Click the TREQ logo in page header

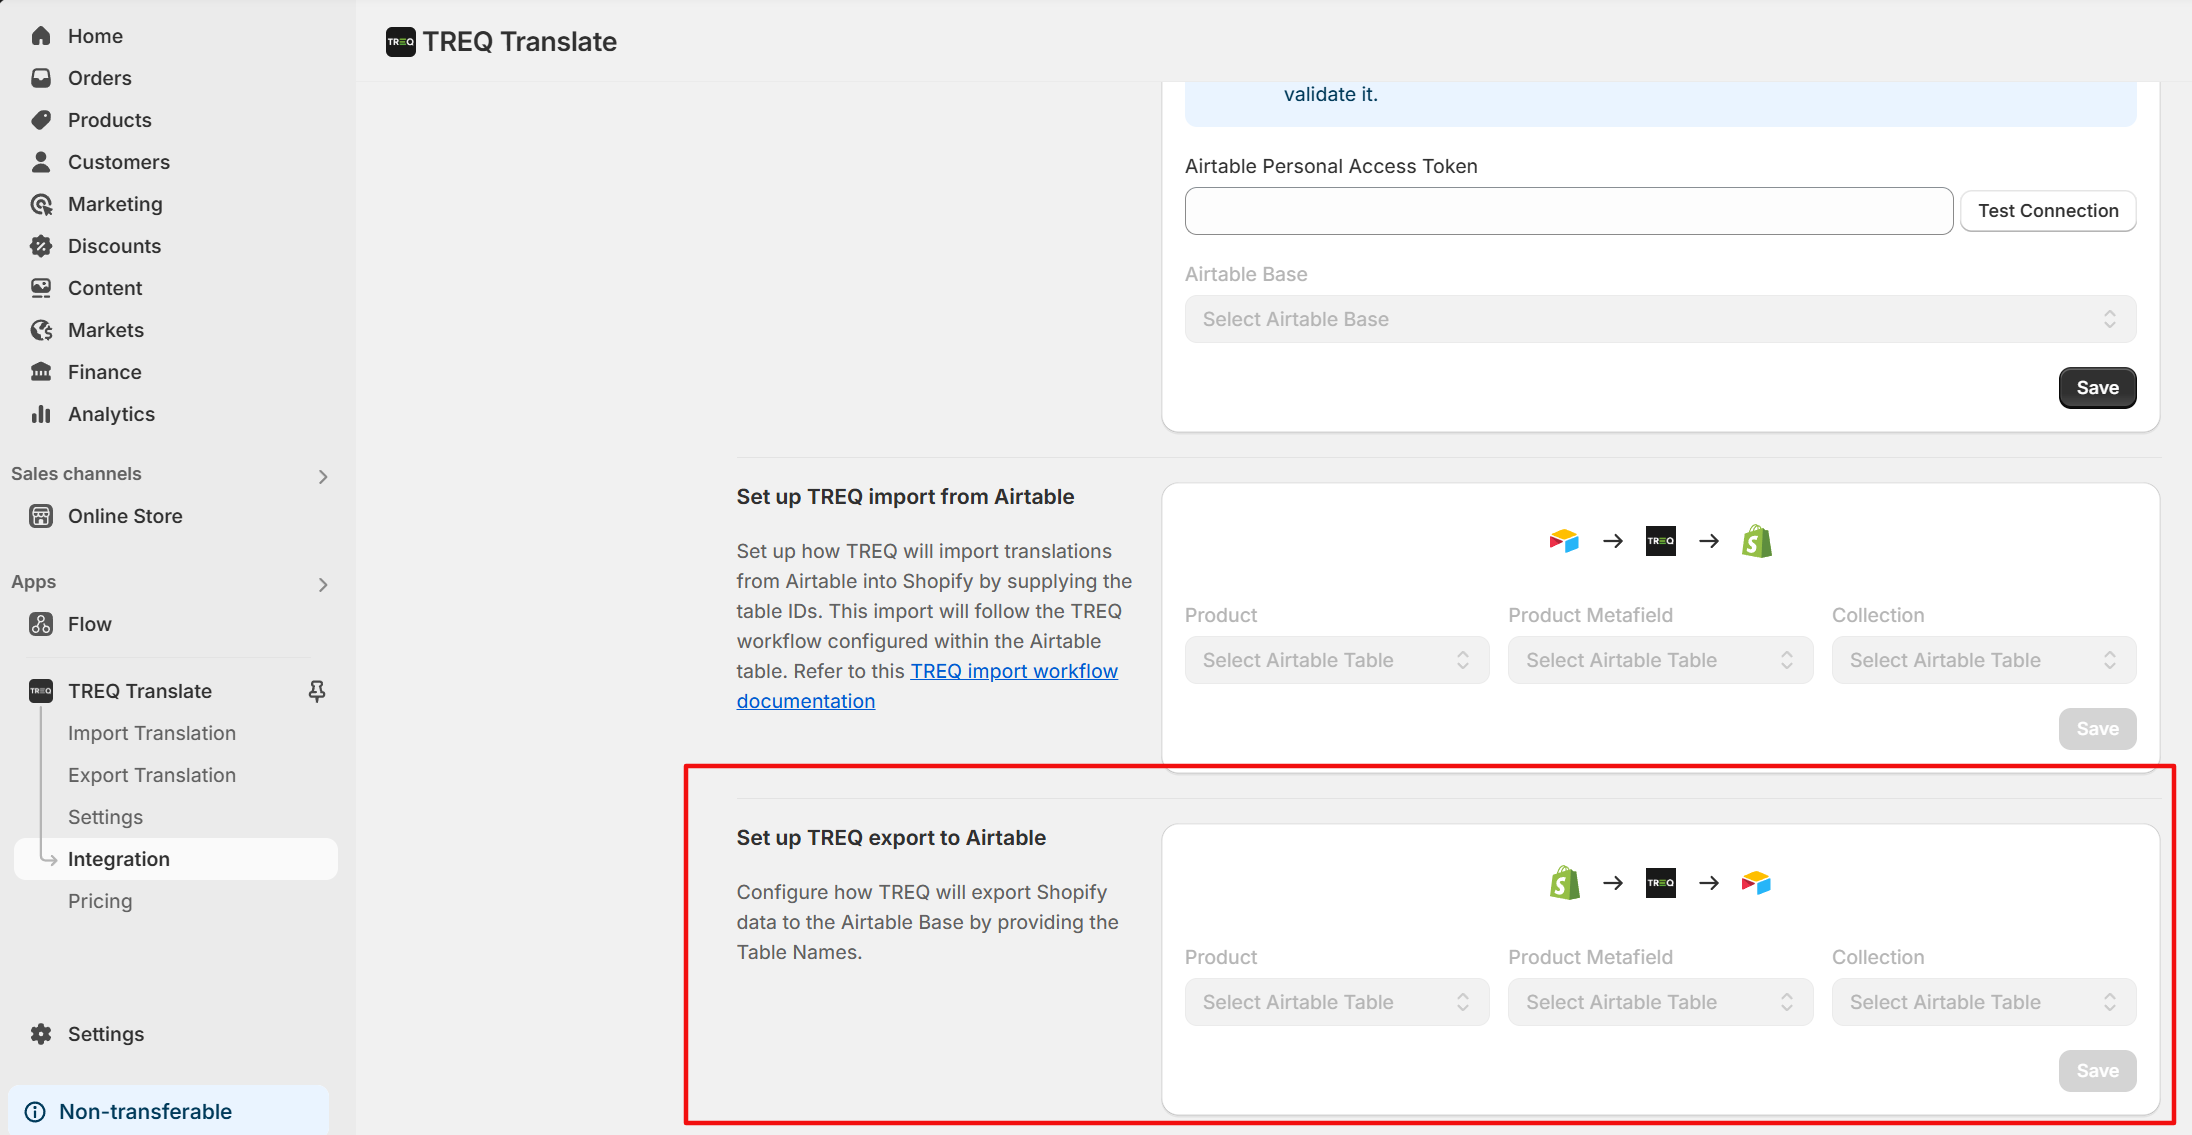(401, 42)
